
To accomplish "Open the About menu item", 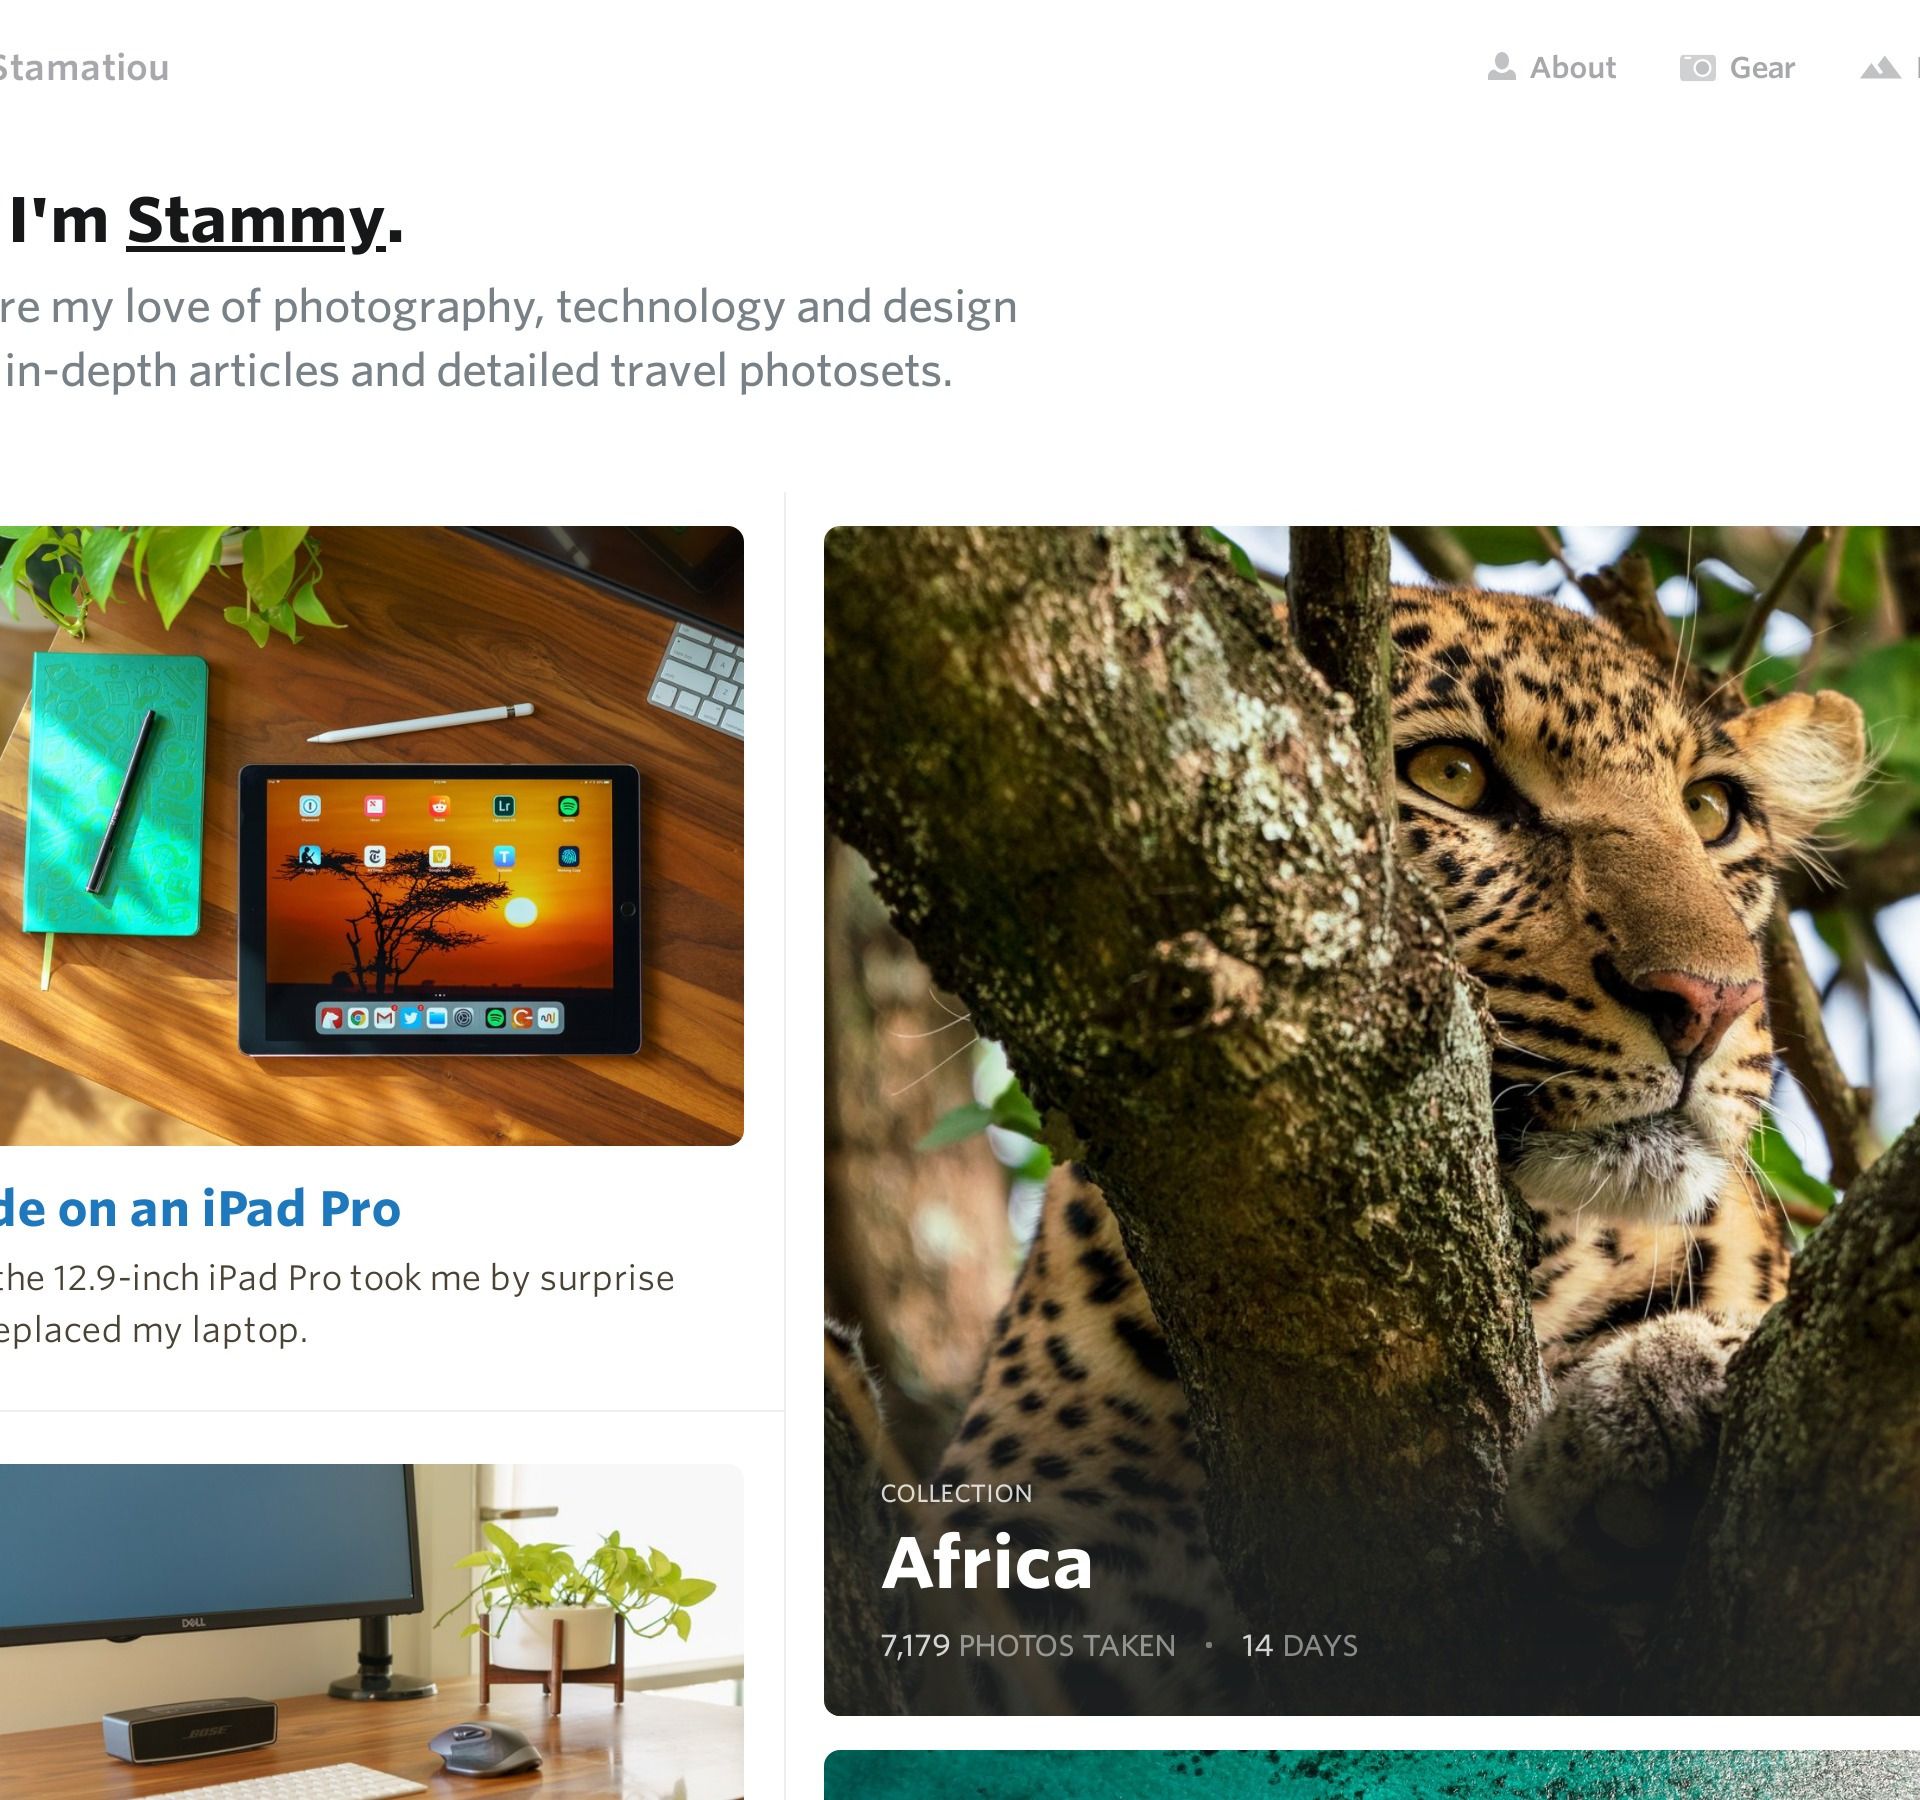I will [x=1552, y=67].
